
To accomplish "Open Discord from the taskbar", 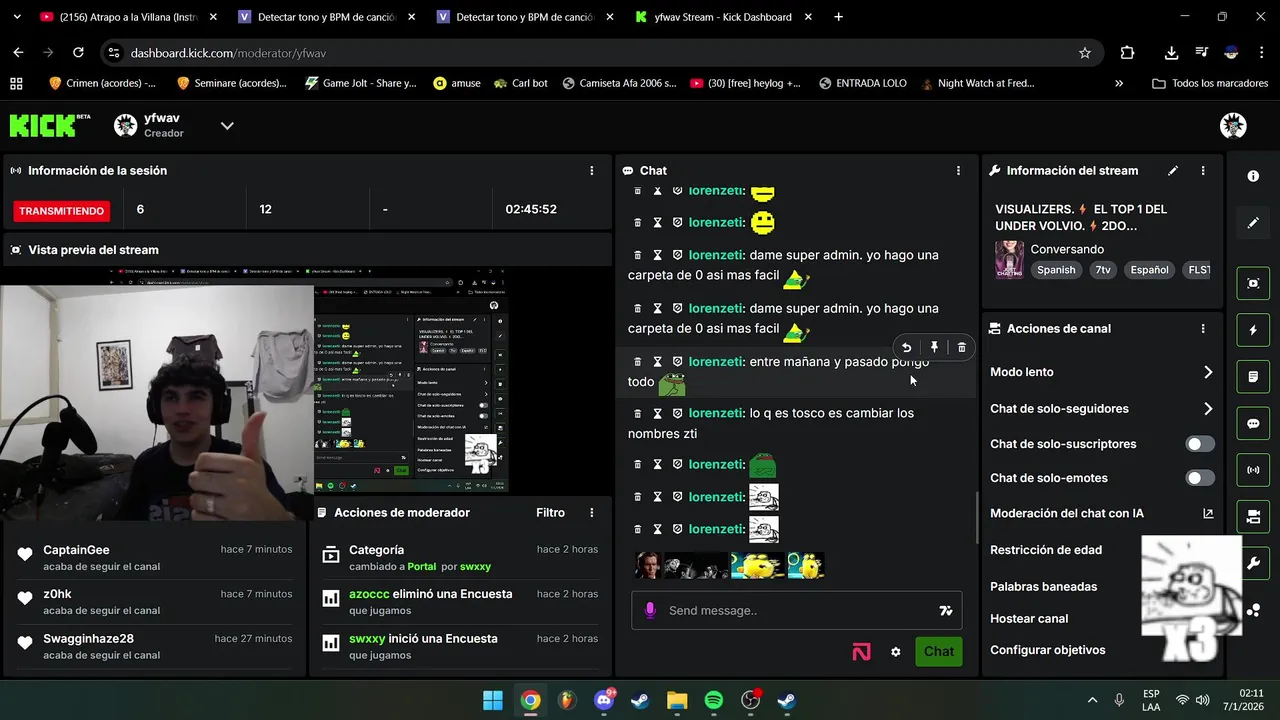I will point(604,700).
